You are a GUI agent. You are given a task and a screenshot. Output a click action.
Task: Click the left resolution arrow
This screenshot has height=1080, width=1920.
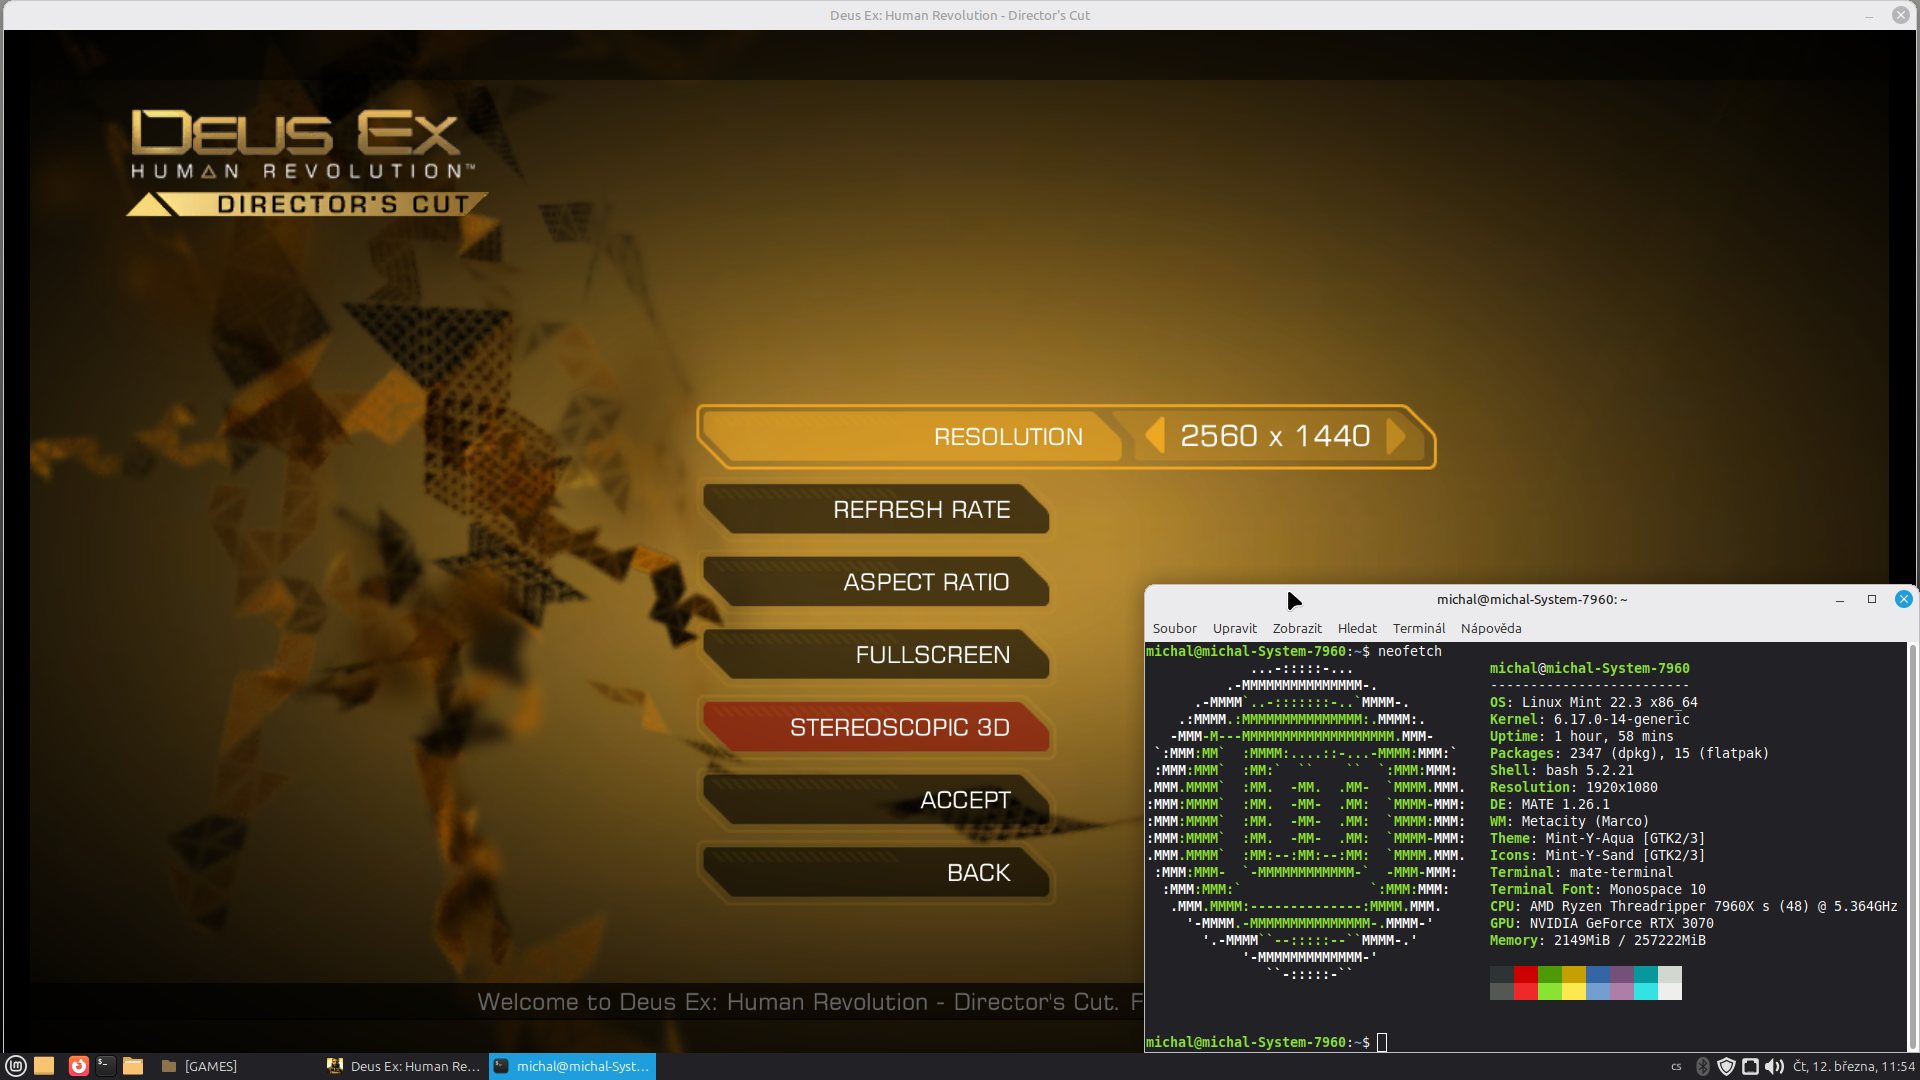(1155, 436)
